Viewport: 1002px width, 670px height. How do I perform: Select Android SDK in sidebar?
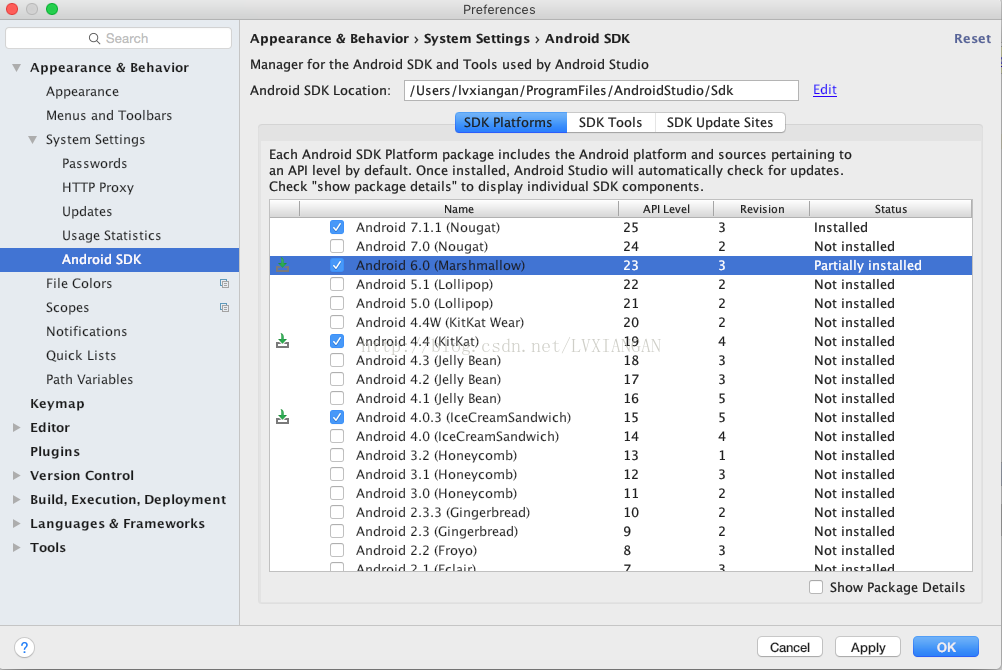[x=119, y=260]
